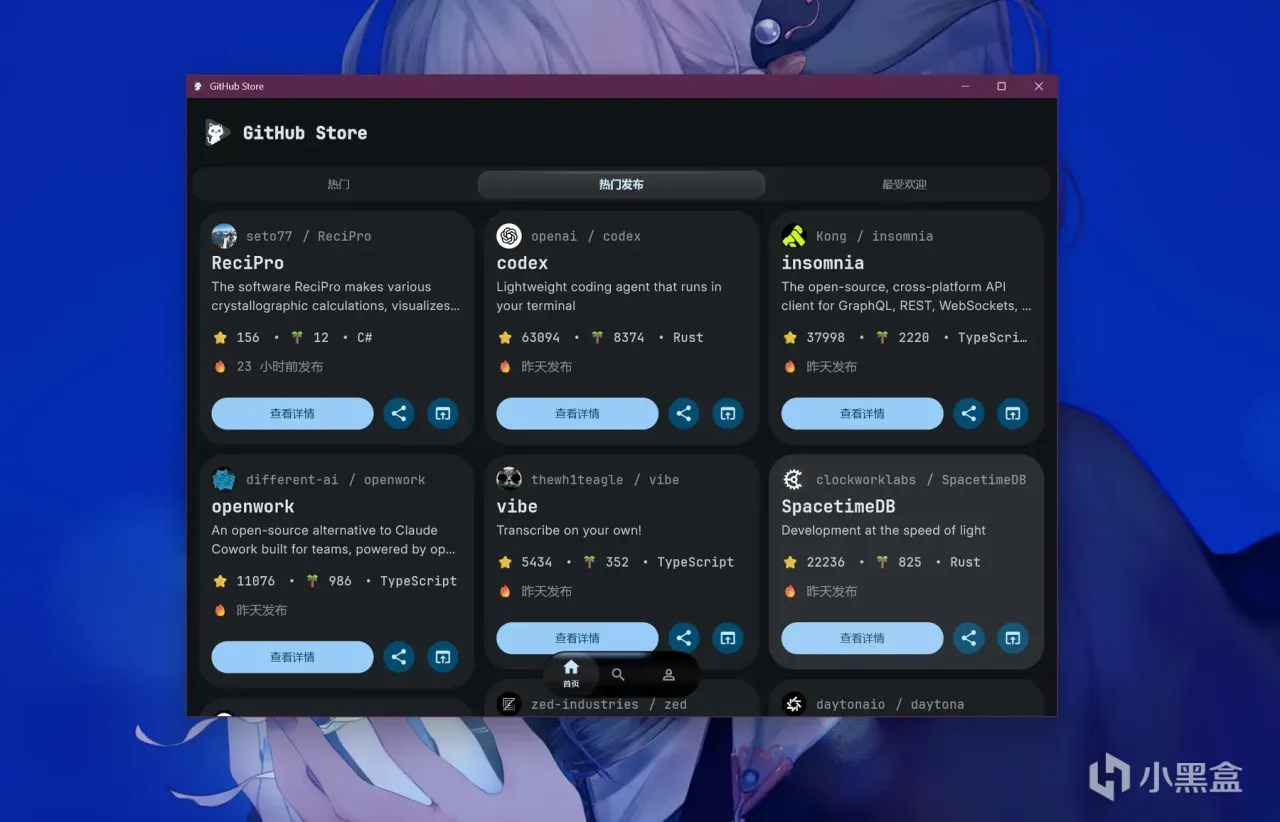This screenshot has height=822, width=1280.
Task: Click the clockworklabs avatar on the SpacetimeDB card
Action: (x=794, y=480)
